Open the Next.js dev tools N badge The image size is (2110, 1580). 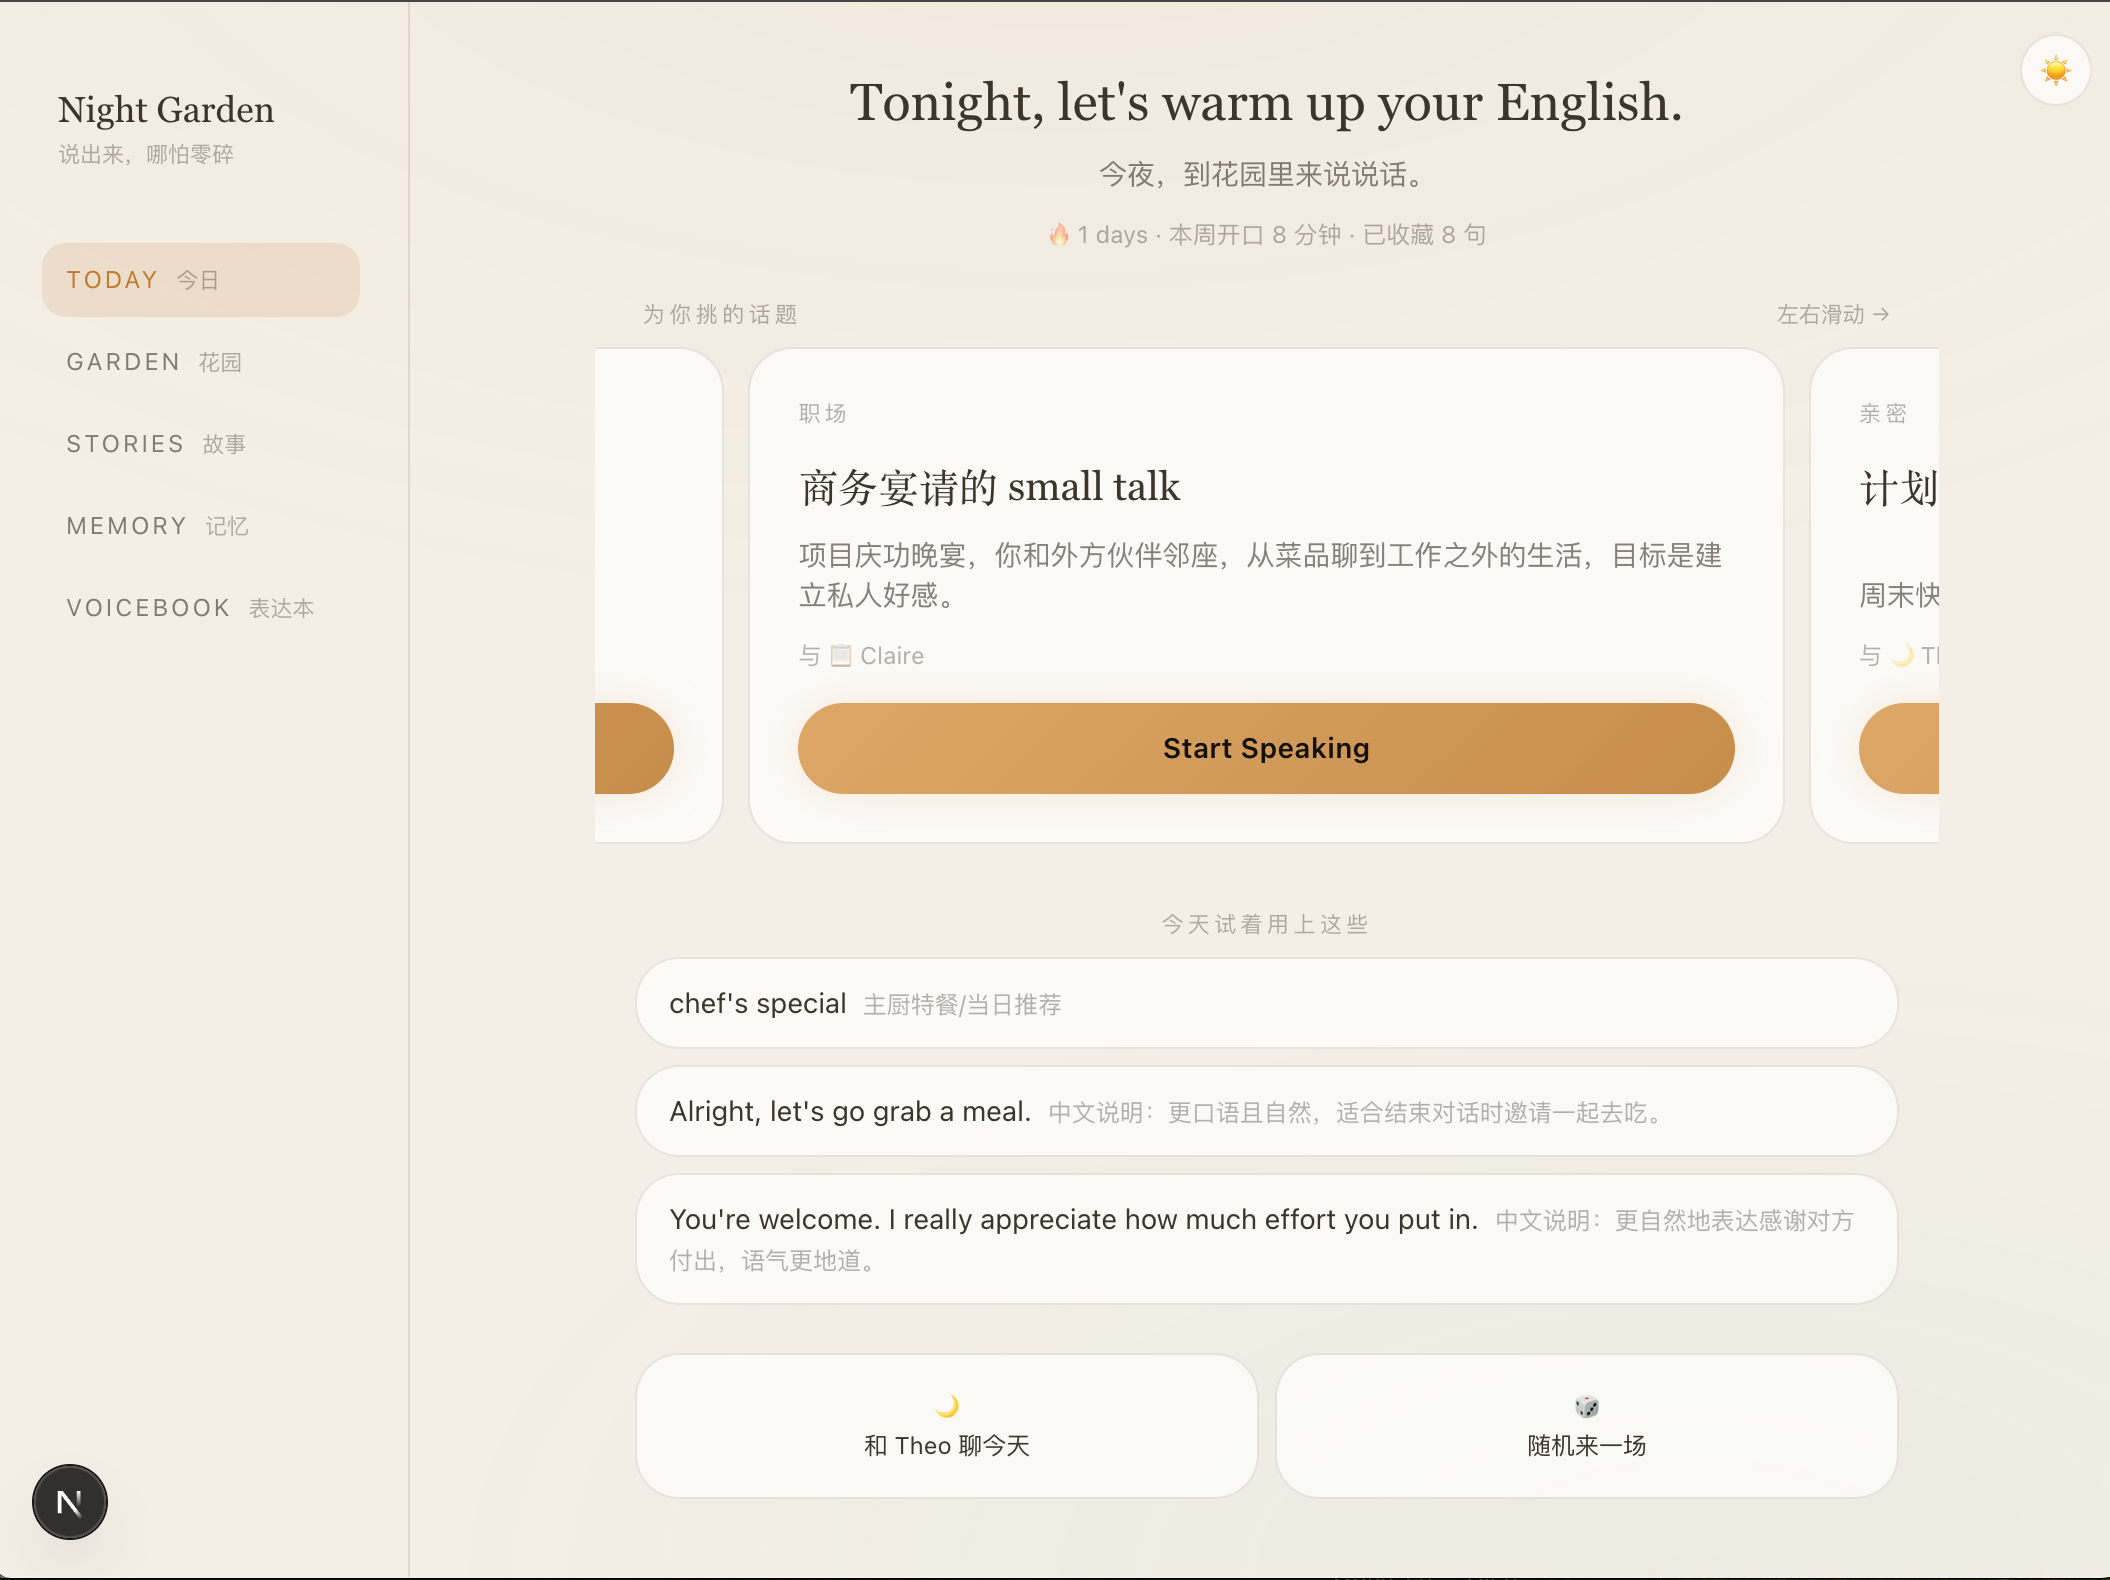click(70, 1501)
